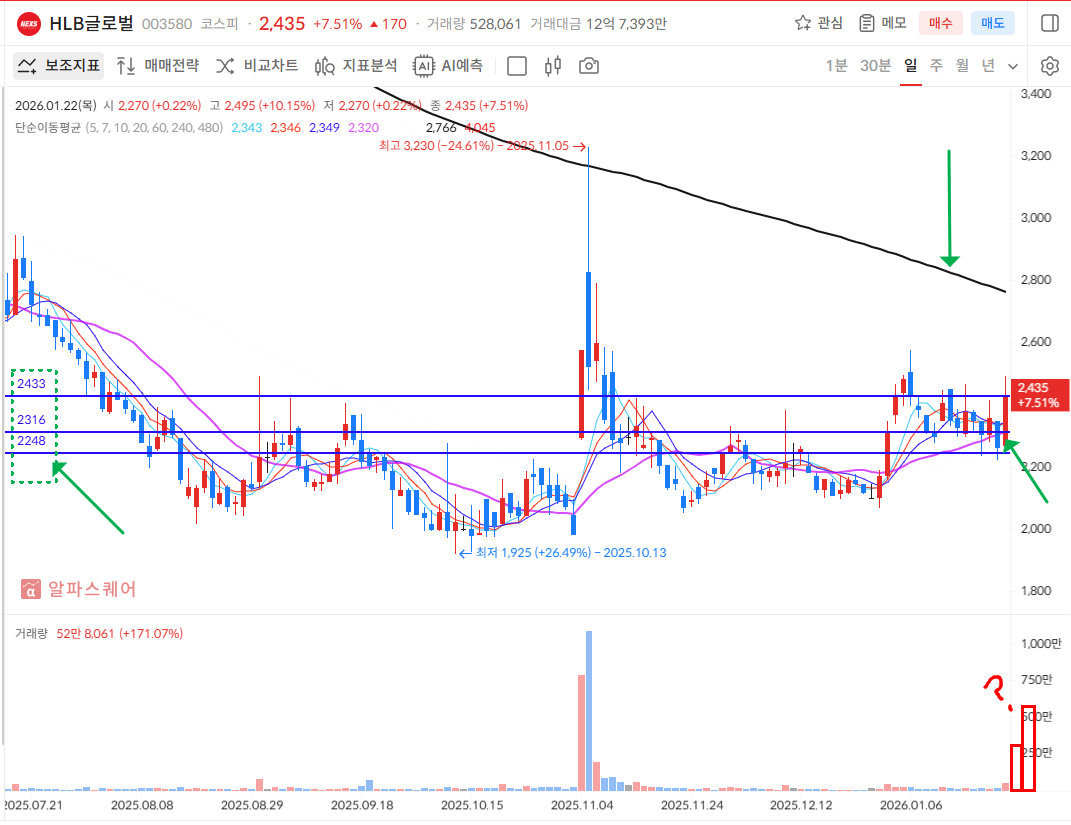Screen dimensions: 1071x825
Task: Toggle the side panel layout icon
Action: click(1049, 22)
